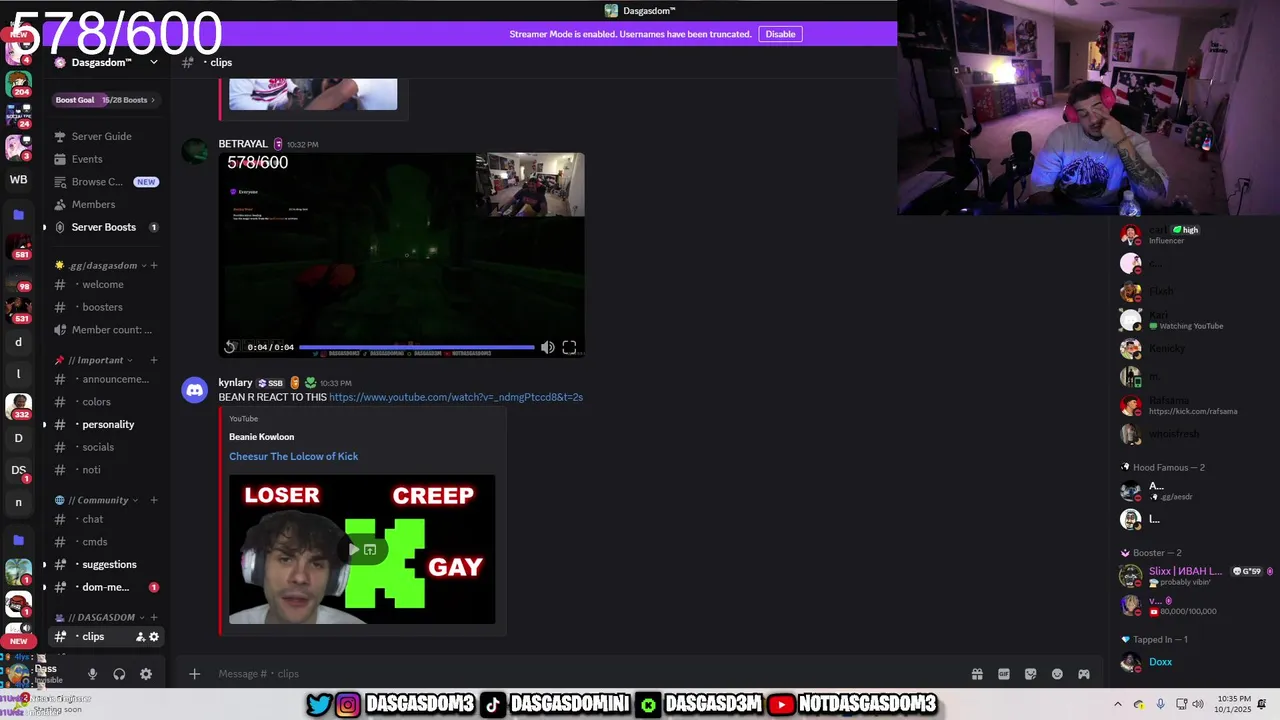Open welcome channel
The height and width of the screenshot is (720, 1280).
[103, 285]
